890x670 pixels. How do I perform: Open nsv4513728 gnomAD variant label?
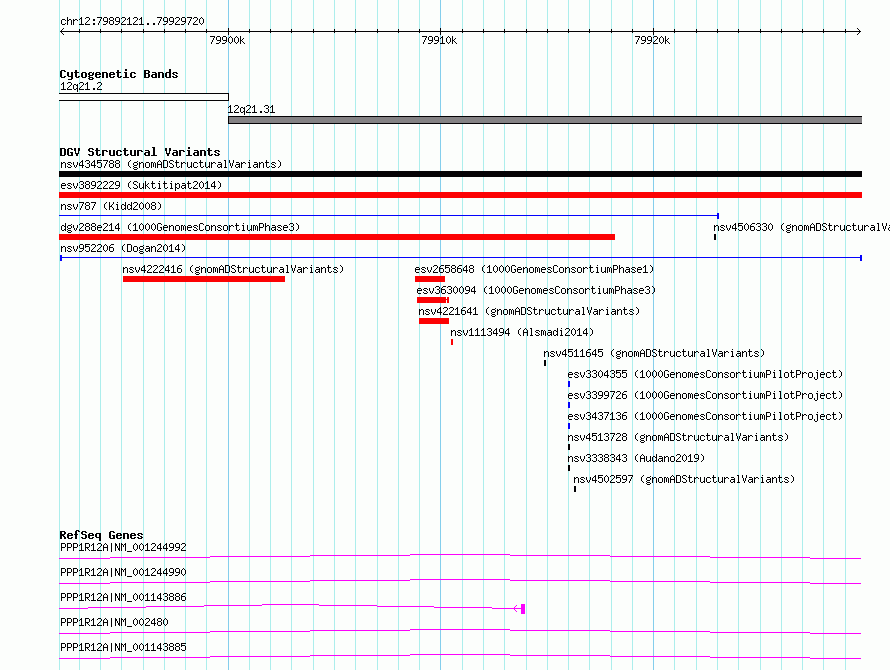pyautogui.click(x=678, y=437)
